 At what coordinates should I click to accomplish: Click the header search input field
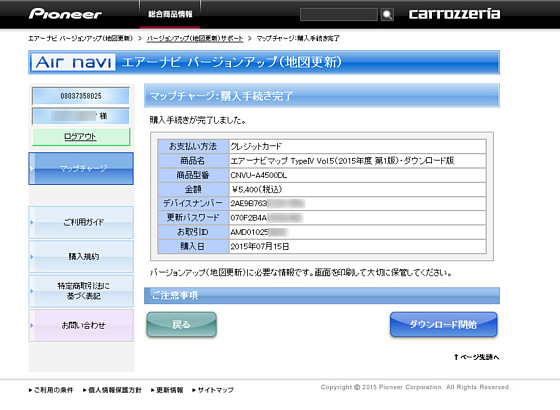pos(339,15)
